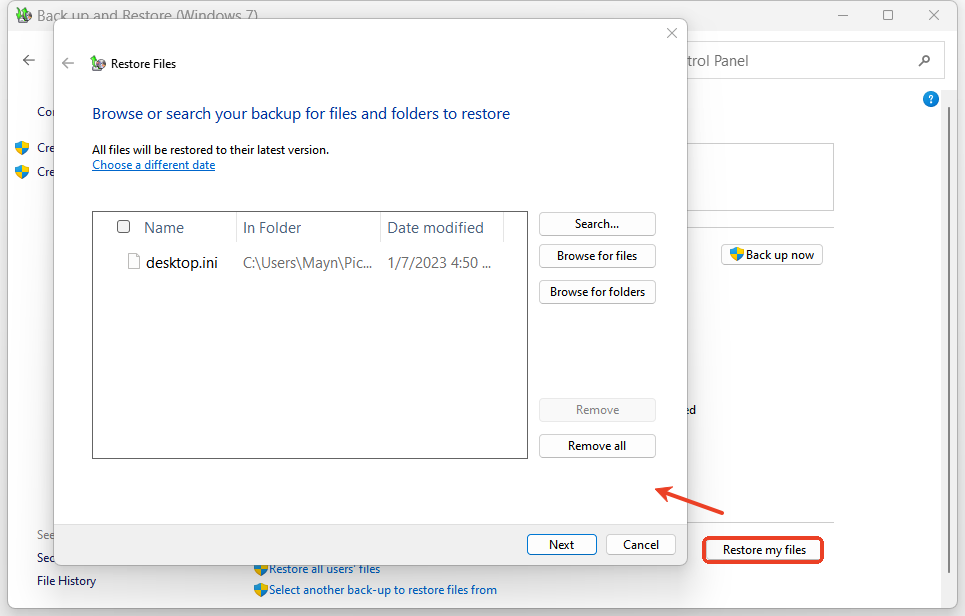
Task: Open the Search... dialog button
Action: click(x=597, y=224)
